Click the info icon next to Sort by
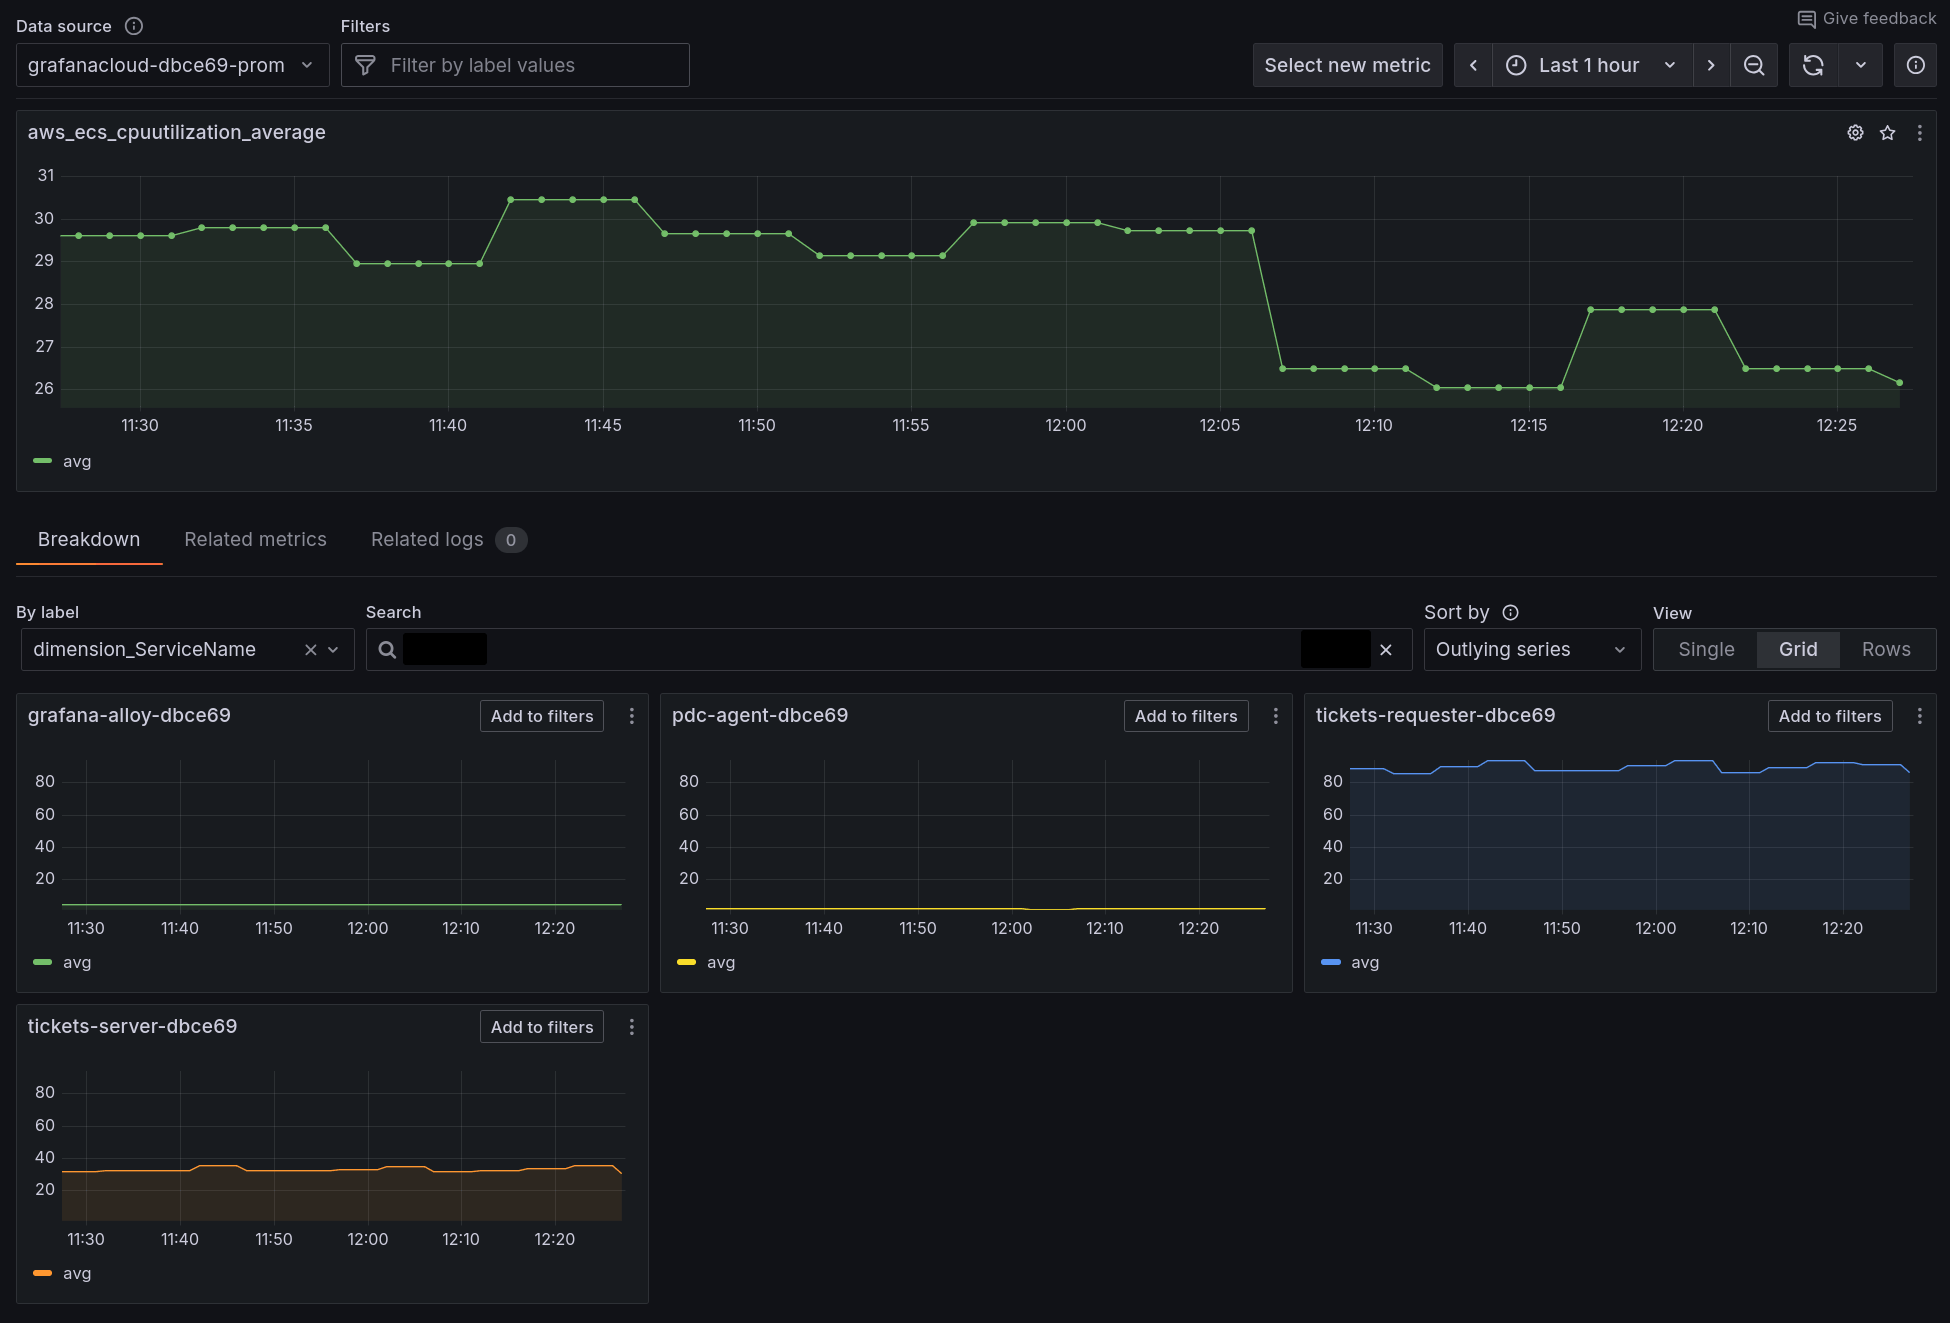 click(x=1511, y=612)
